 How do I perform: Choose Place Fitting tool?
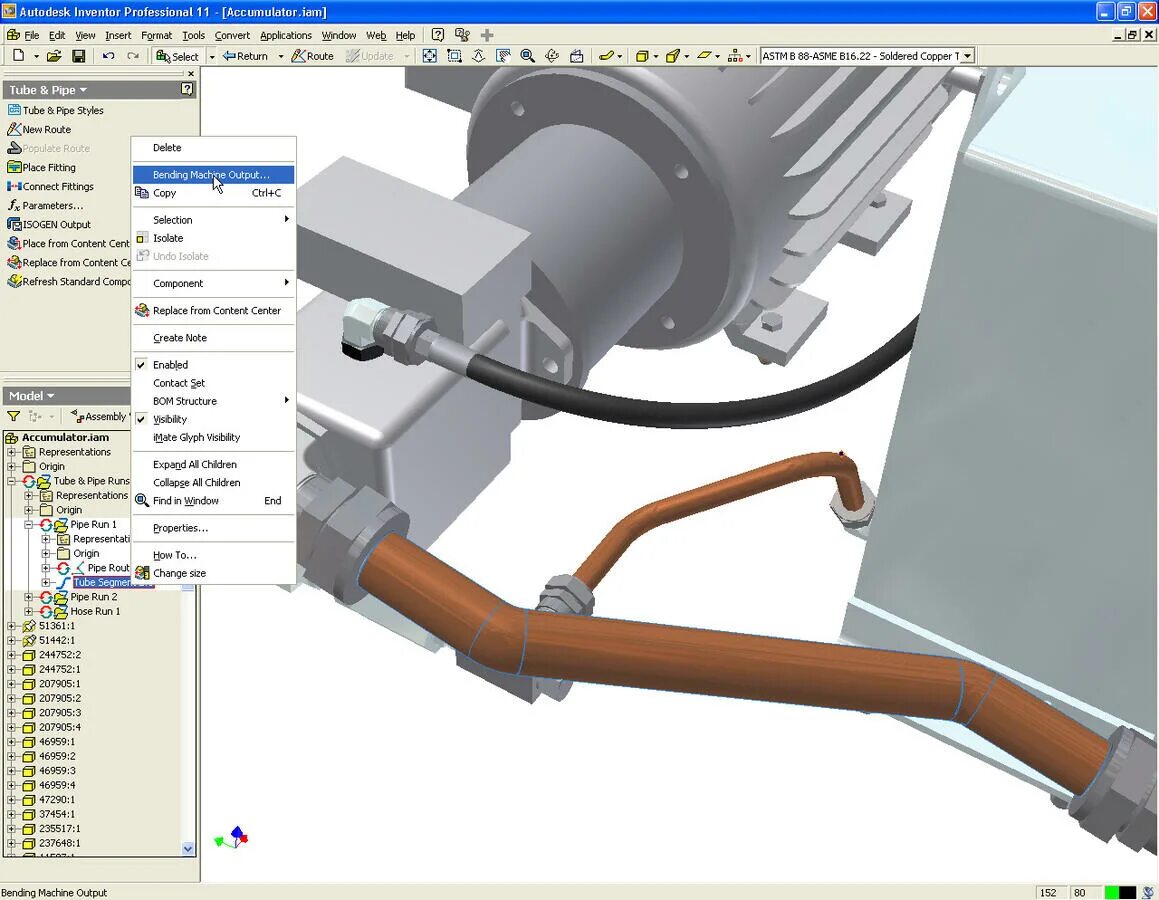click(41, 167)
